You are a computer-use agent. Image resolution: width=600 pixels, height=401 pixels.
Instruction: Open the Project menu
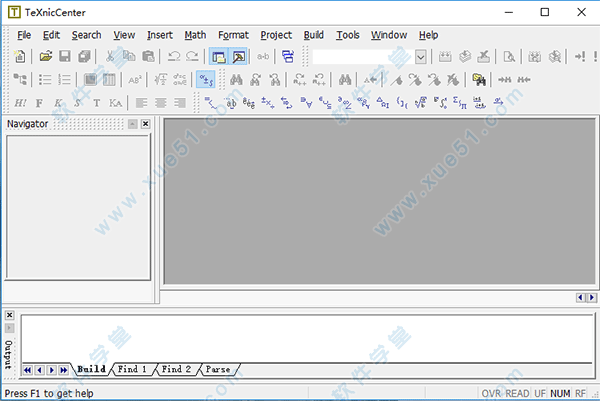pyautogui.click(x=276, y=35)
